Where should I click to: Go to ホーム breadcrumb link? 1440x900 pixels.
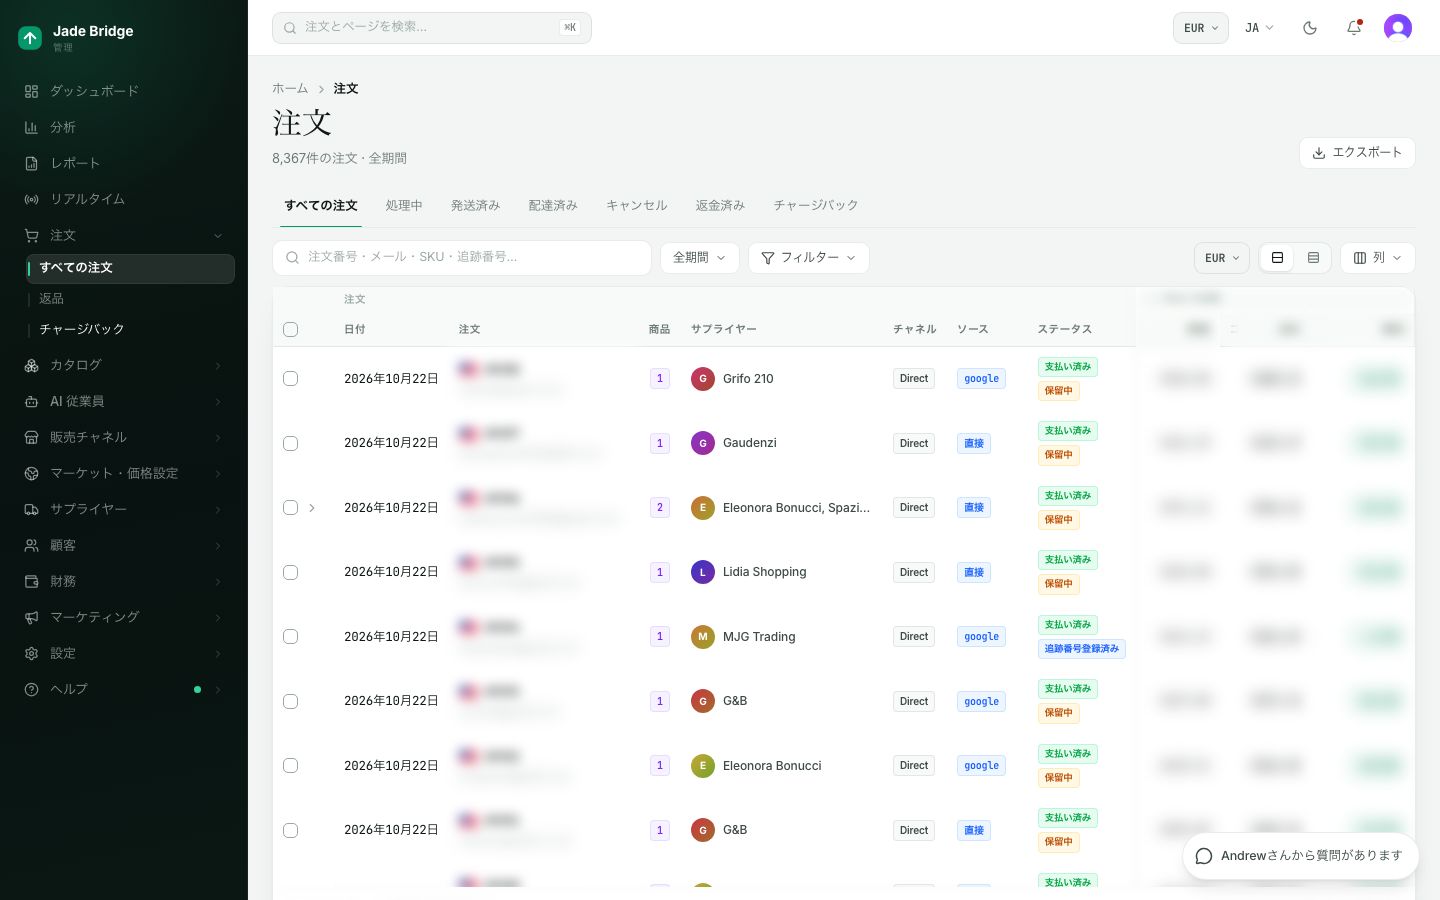(290, 89)
